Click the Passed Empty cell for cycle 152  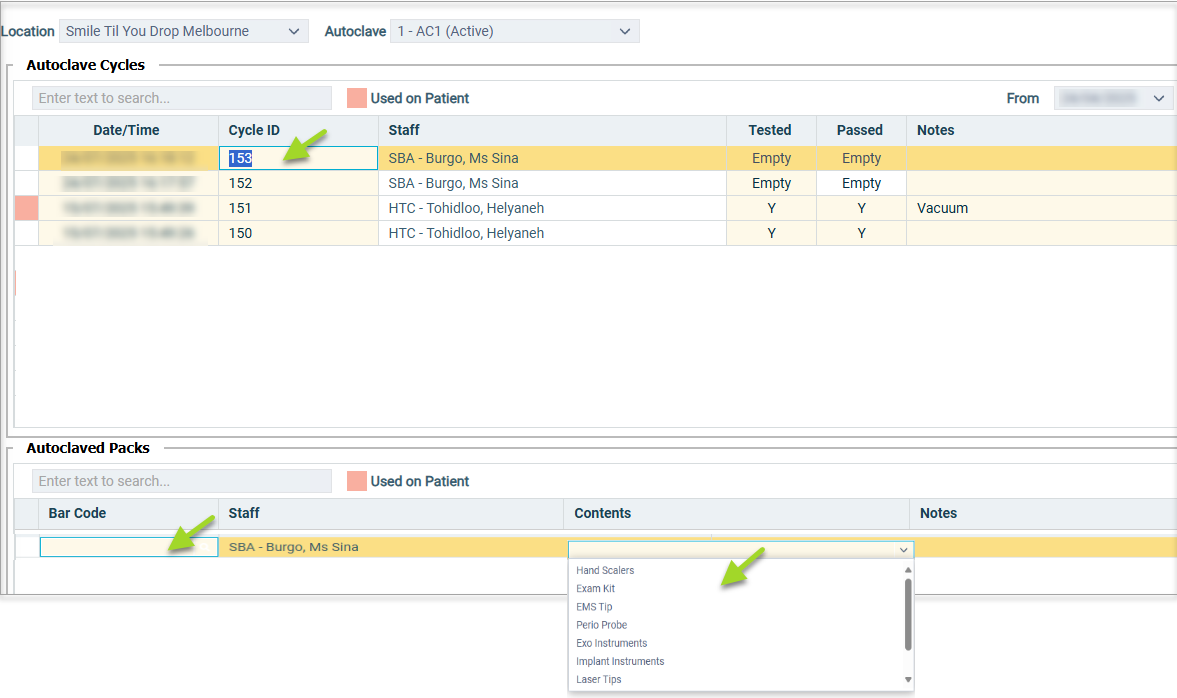click(x=862, y=183)
